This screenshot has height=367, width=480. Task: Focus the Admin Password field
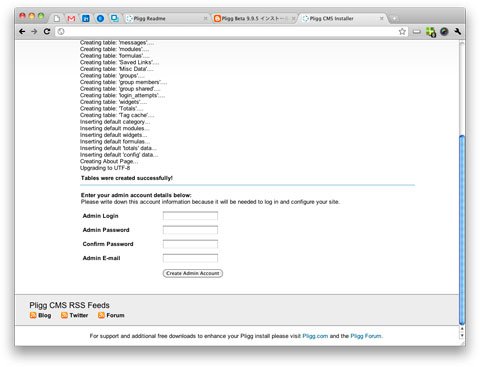190,230
